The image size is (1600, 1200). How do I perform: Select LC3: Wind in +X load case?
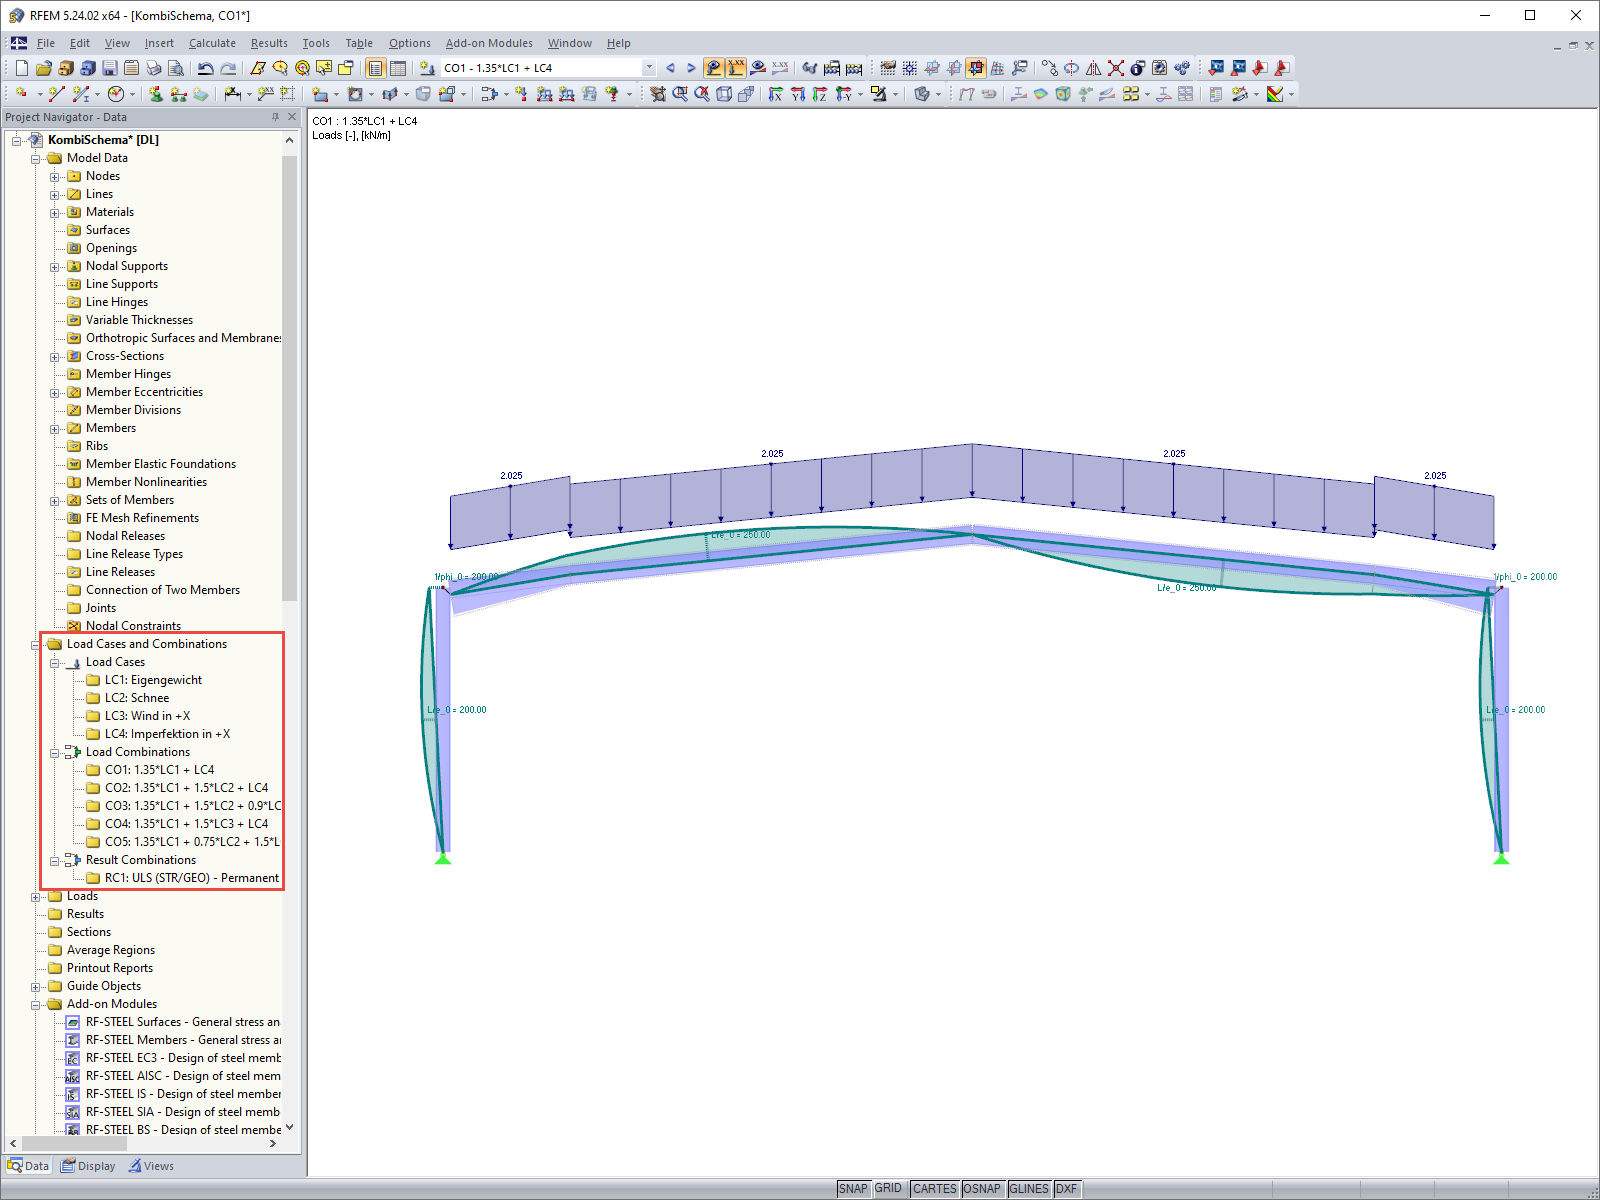pyautogui.click(x=147, y=716)
